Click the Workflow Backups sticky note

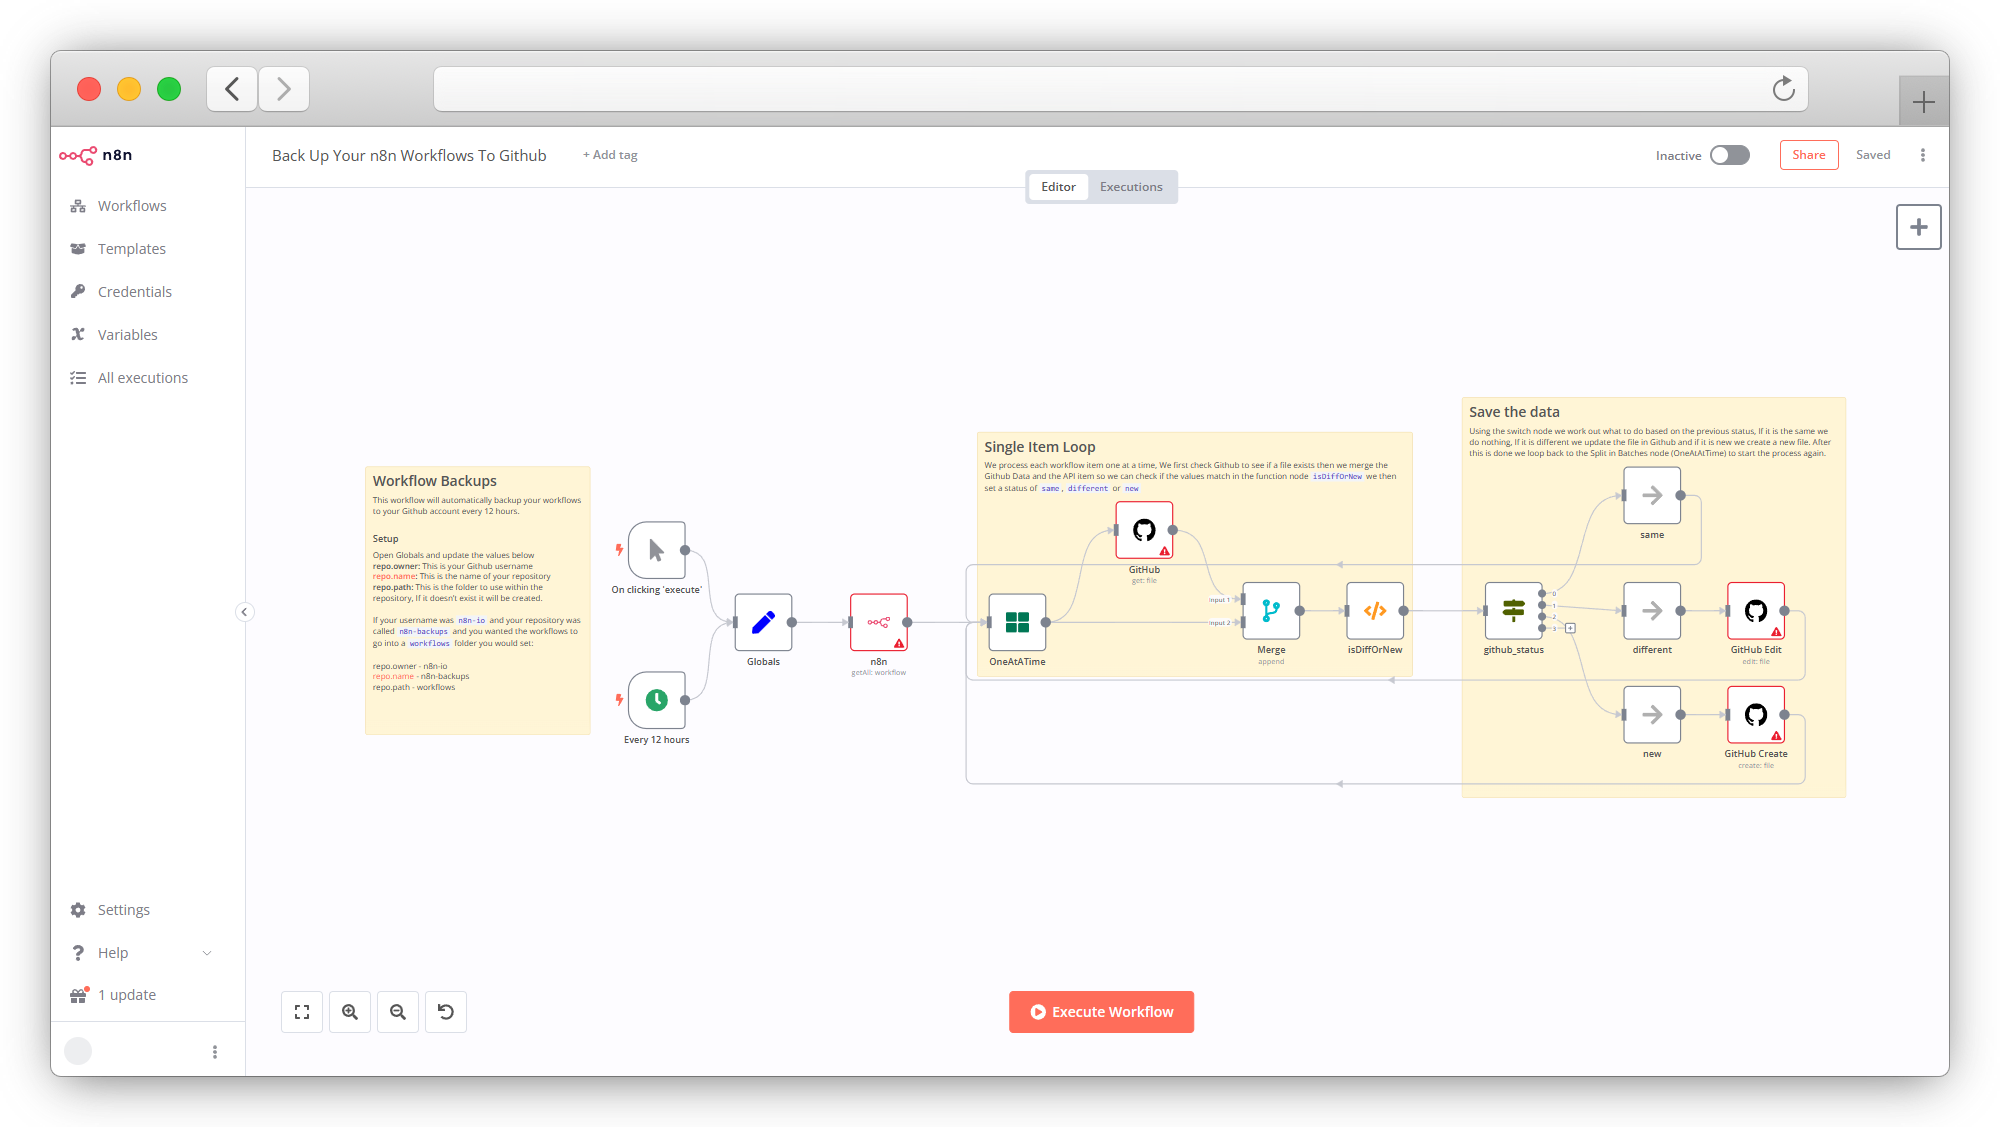tap(478, 600)
